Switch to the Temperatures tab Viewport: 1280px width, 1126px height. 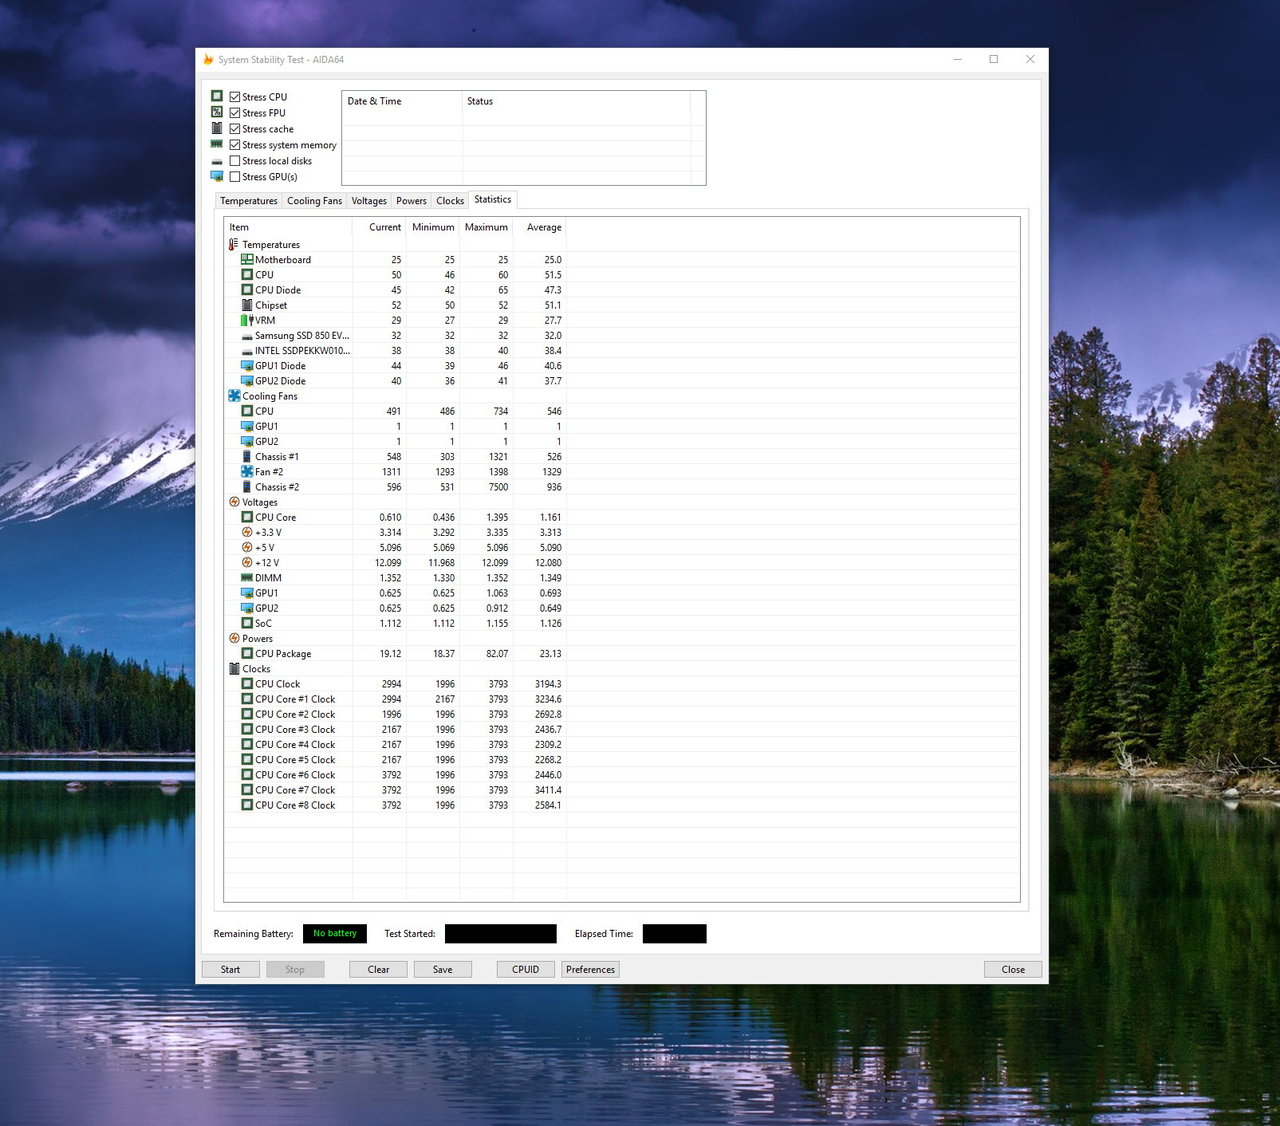pyautogui.click(x=248, y=201)
